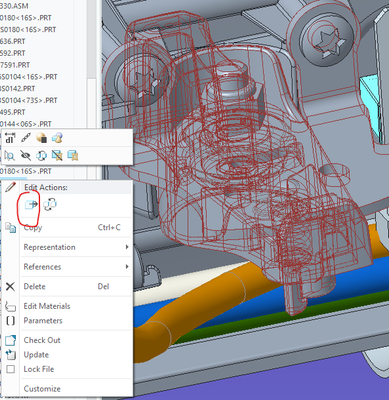Choose Copy from the context menu
389x400 pixels.
coord(77,228)
